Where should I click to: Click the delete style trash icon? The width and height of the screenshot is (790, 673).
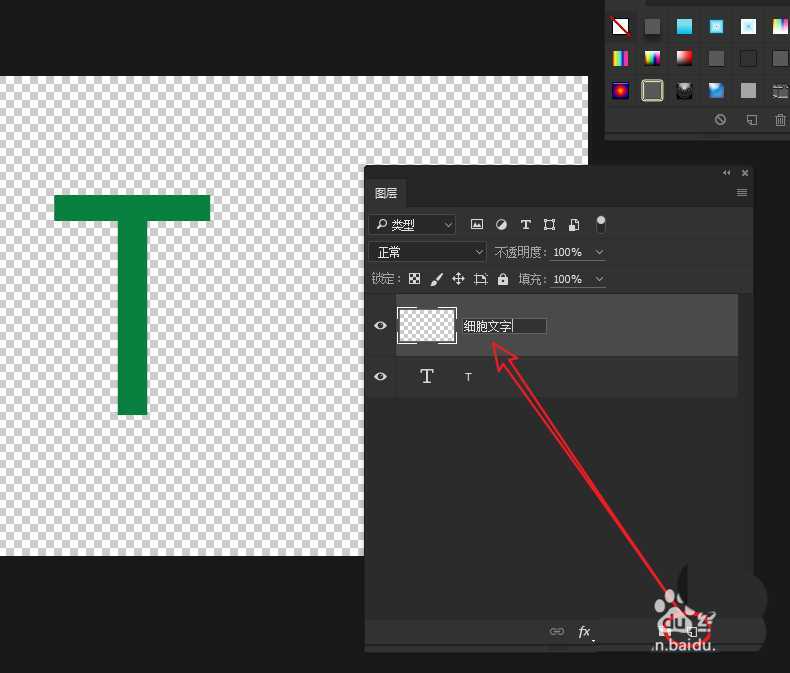[780, 120]
